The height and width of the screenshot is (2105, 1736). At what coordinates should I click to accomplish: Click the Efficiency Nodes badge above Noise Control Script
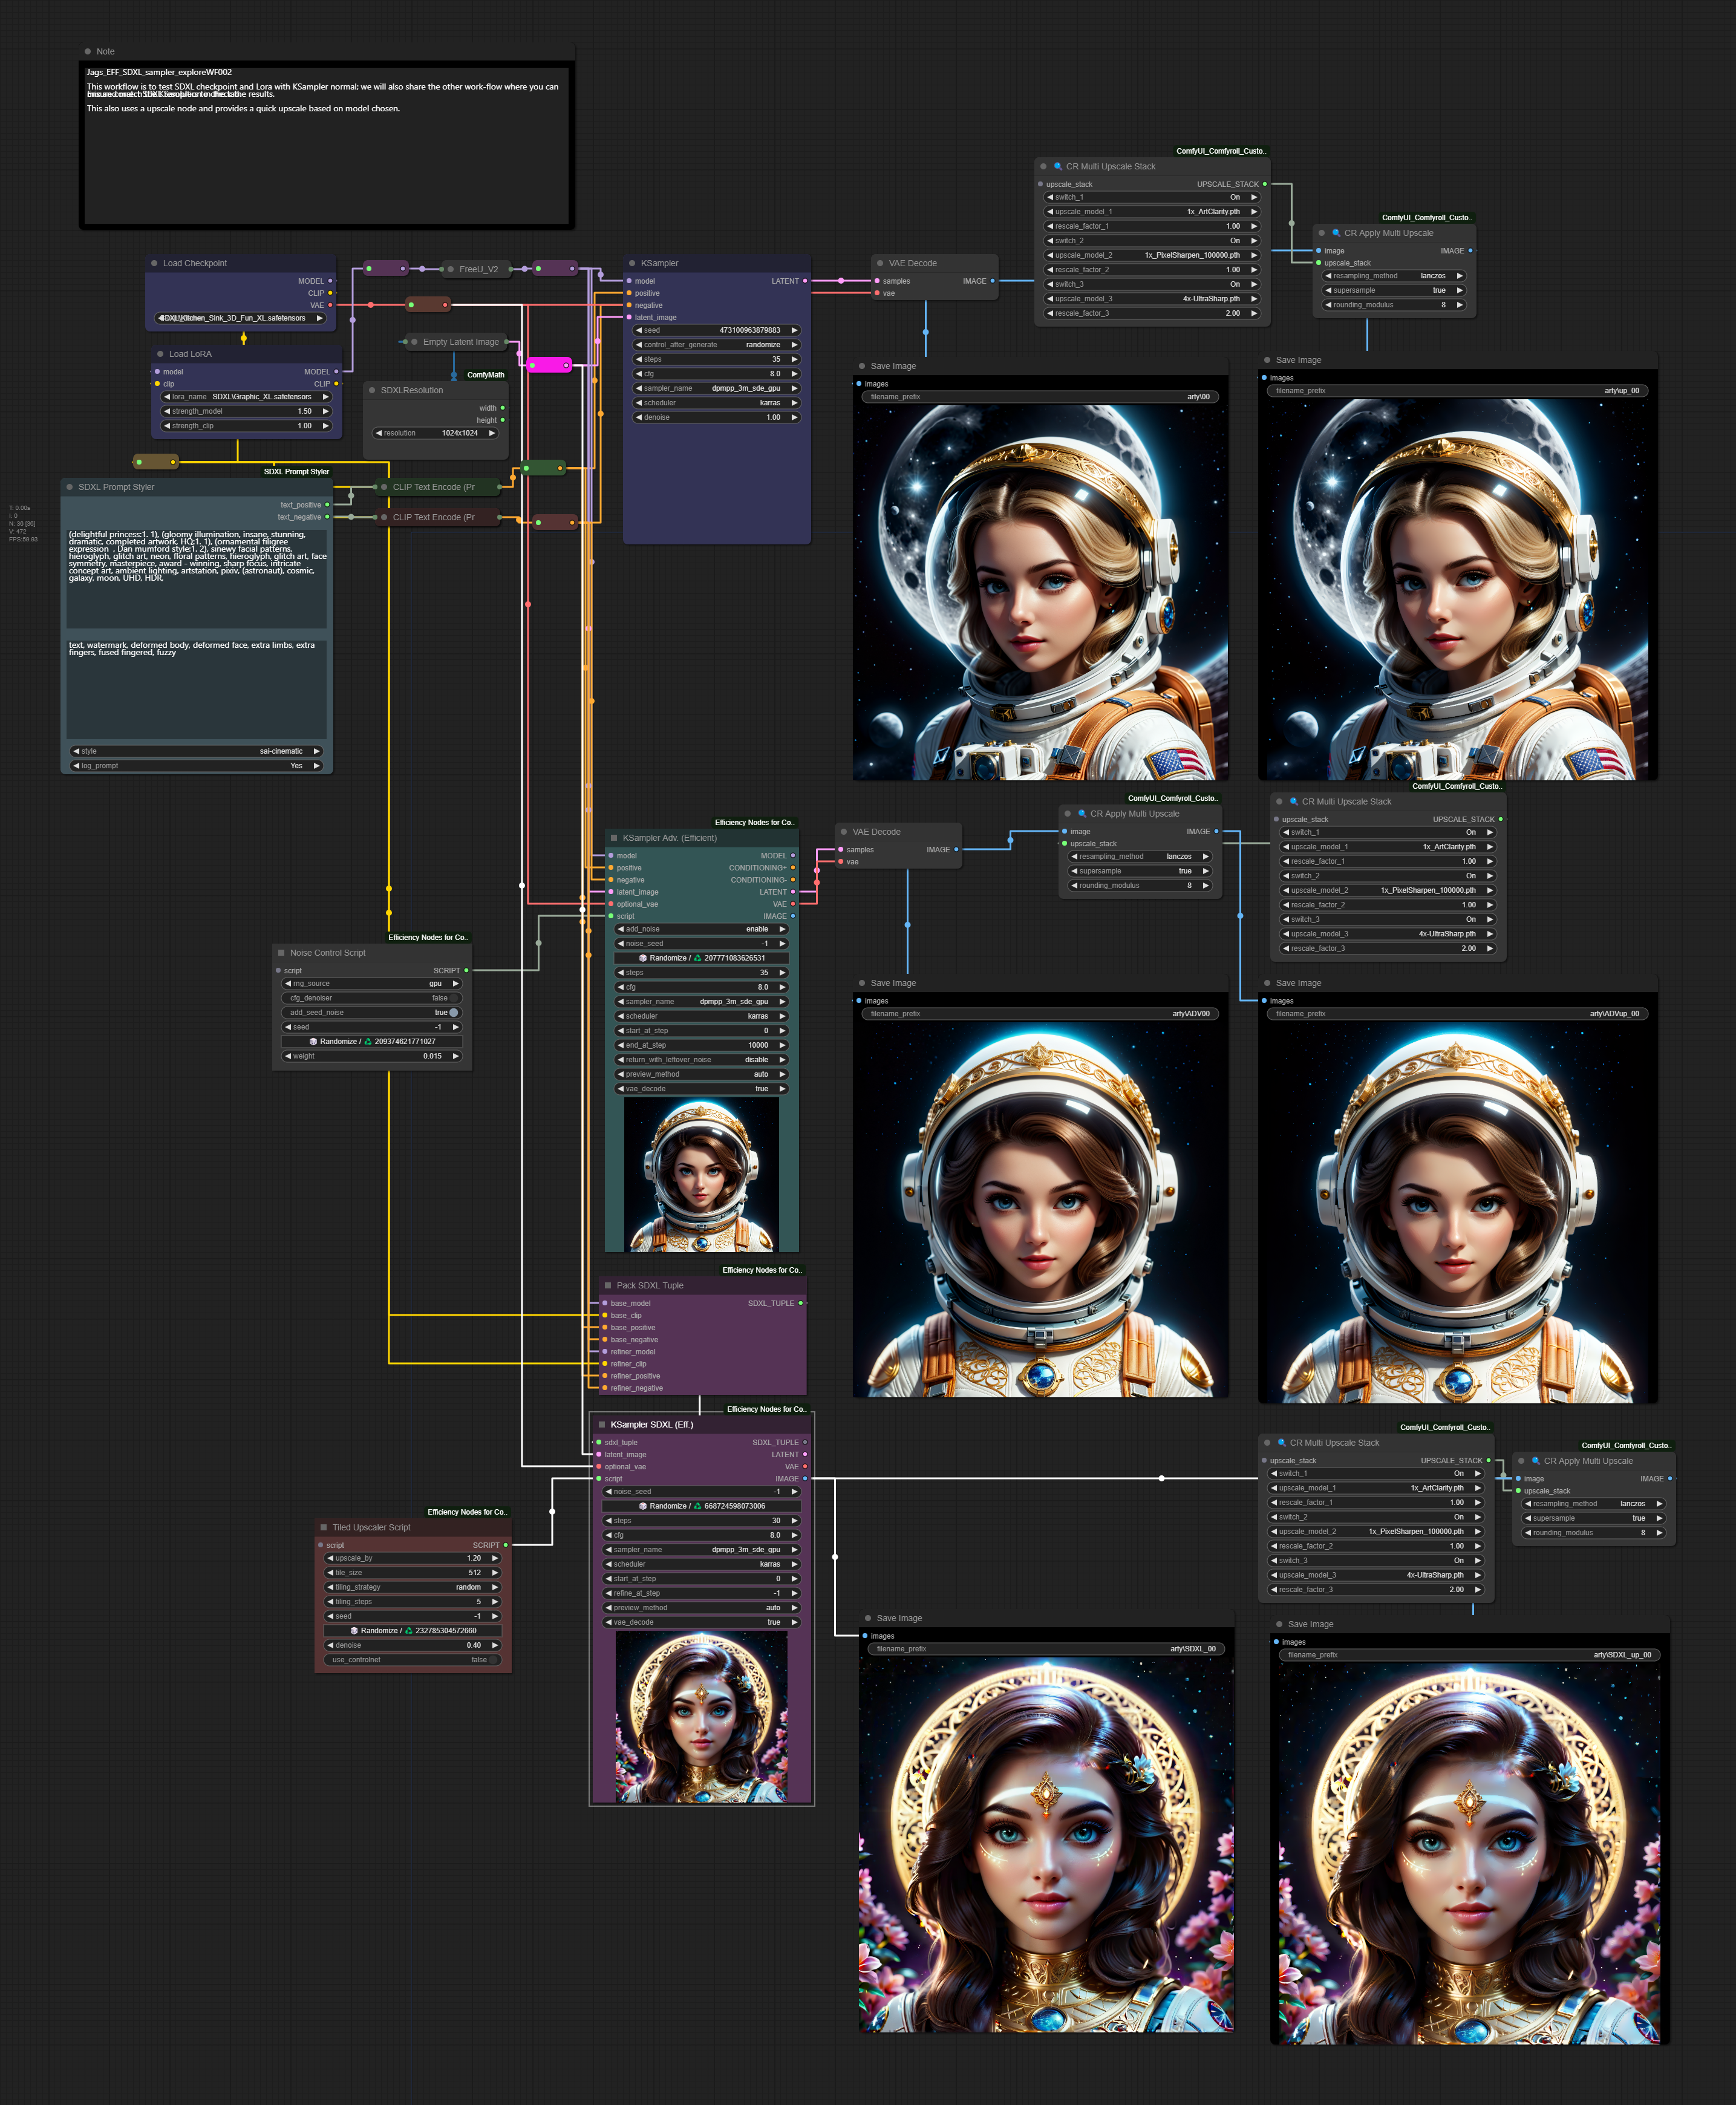pos(427,937)
